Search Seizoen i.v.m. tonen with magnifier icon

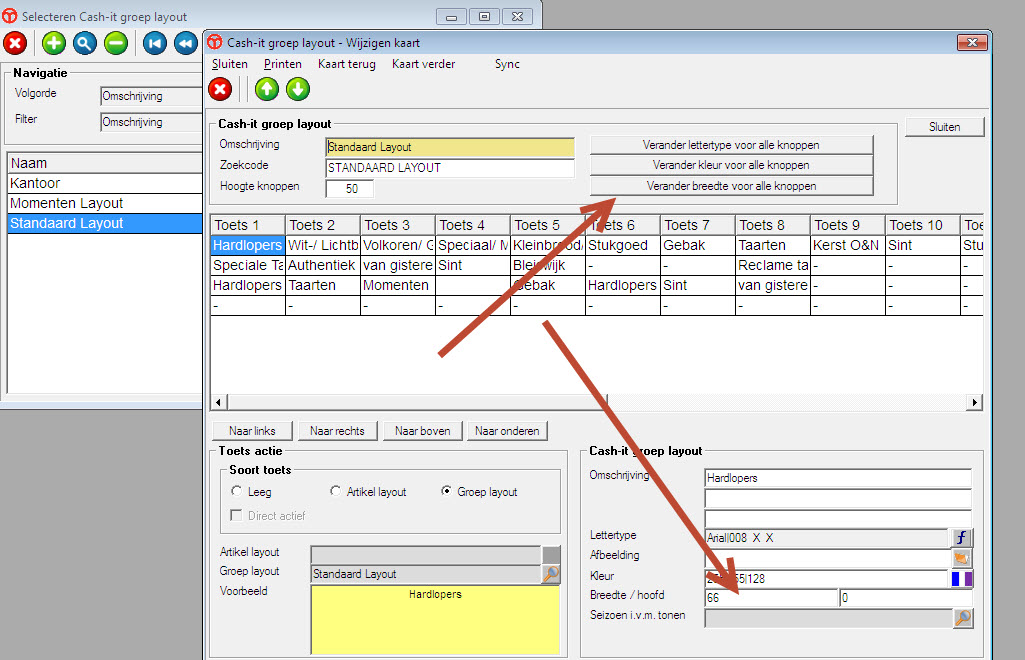963,618
